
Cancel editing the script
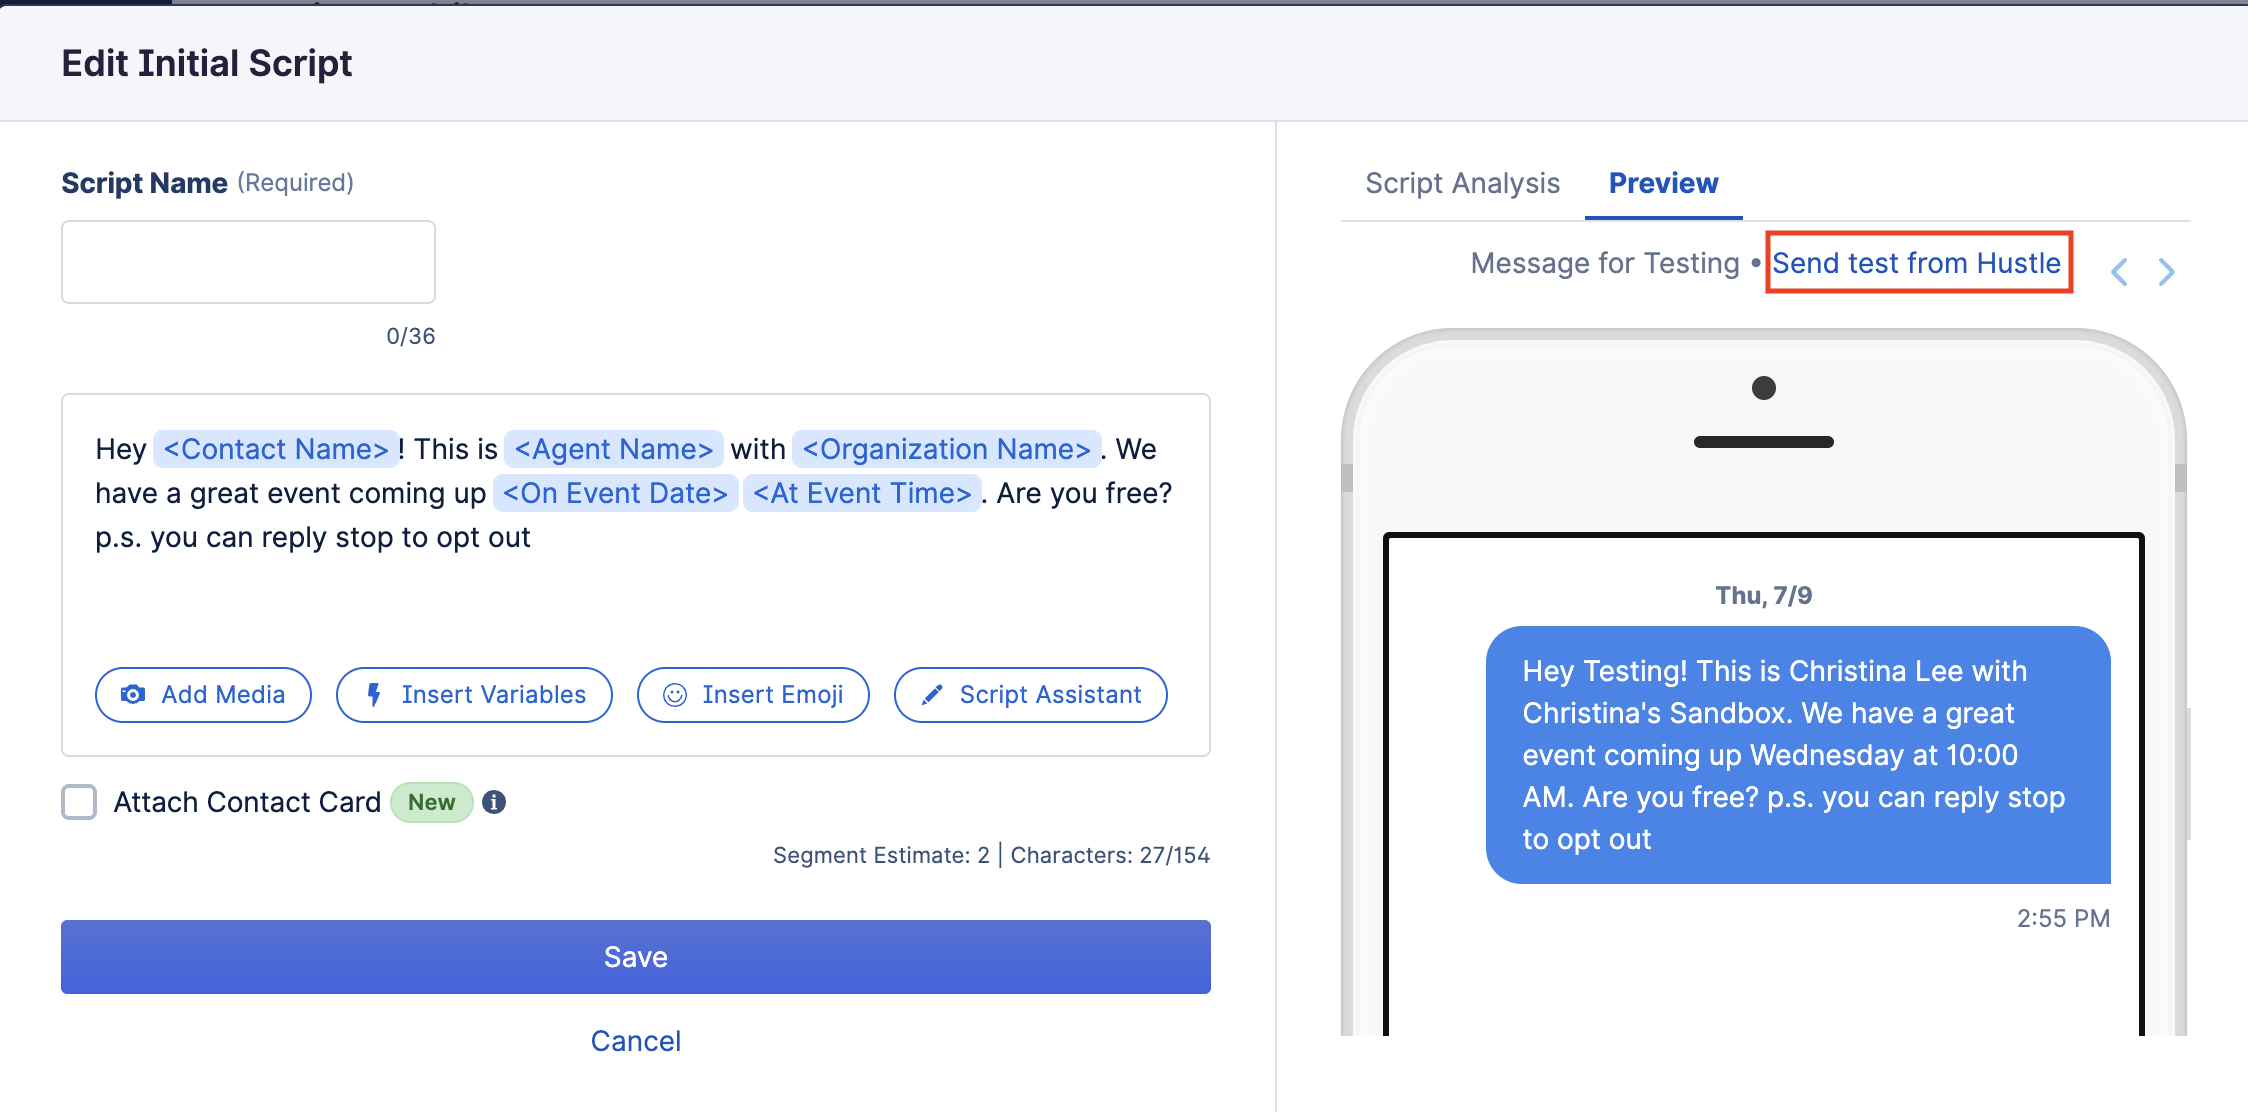636,1041
